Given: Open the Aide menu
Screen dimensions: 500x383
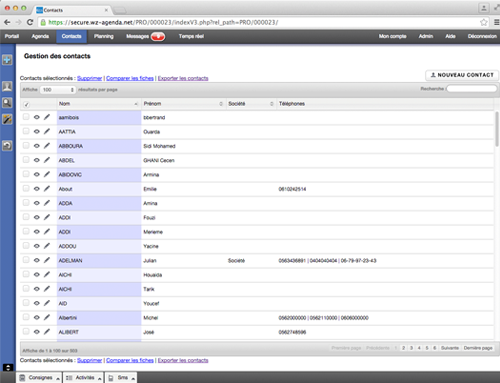Looking at the screenshot, I should pos(450,36).
